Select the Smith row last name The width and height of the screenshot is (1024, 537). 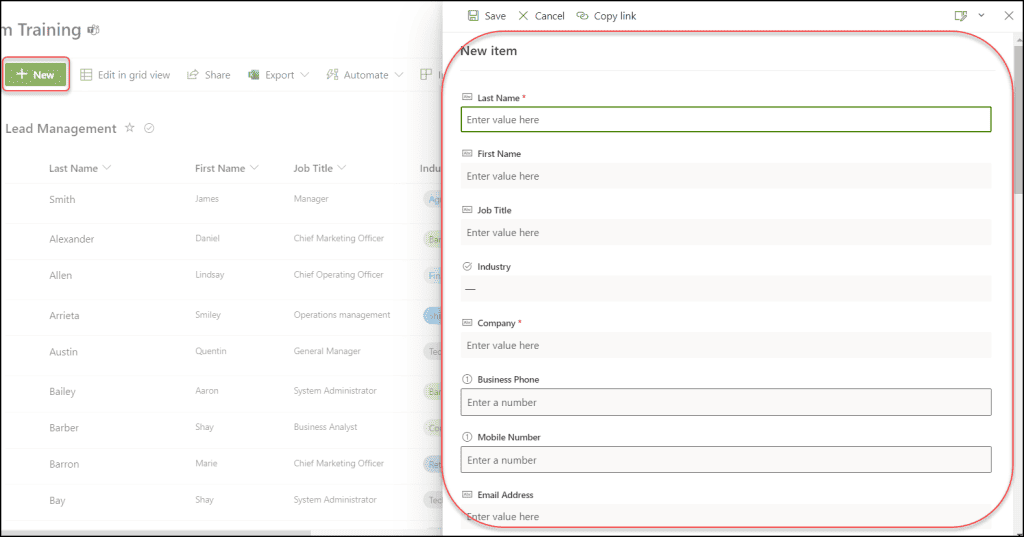click(62, 199)
